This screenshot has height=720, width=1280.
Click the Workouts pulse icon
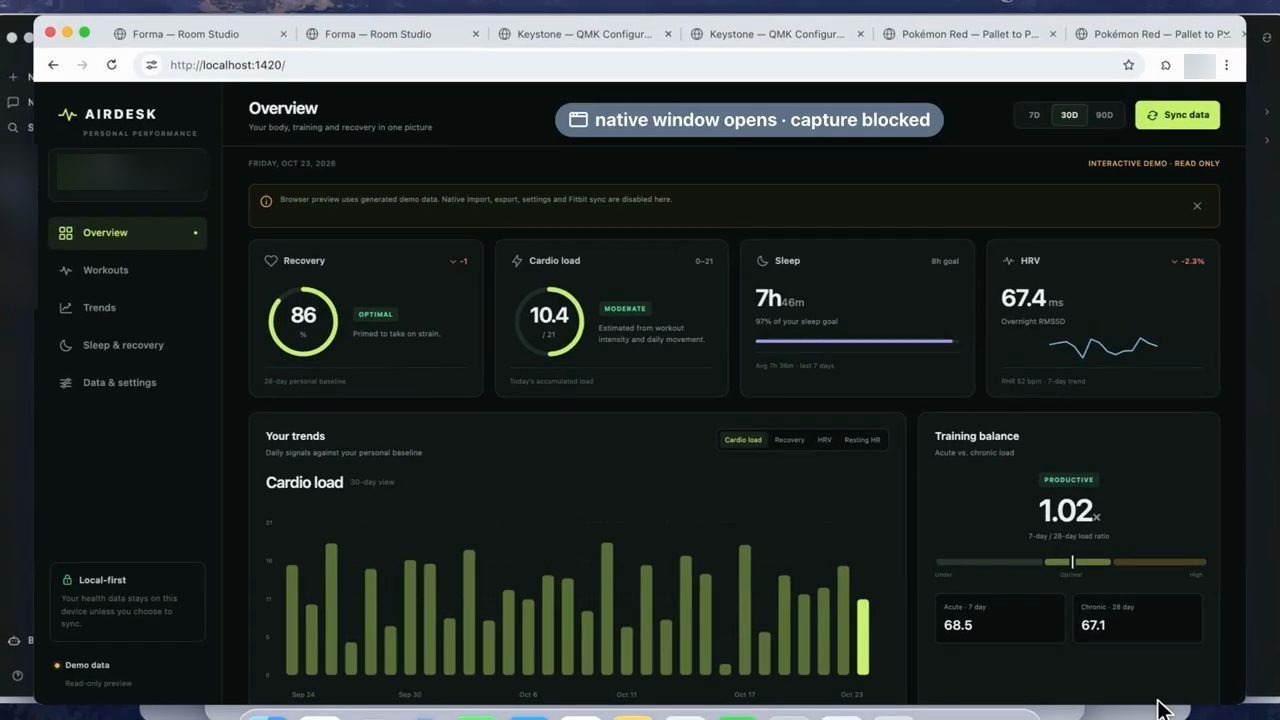(x=66, y=270)
